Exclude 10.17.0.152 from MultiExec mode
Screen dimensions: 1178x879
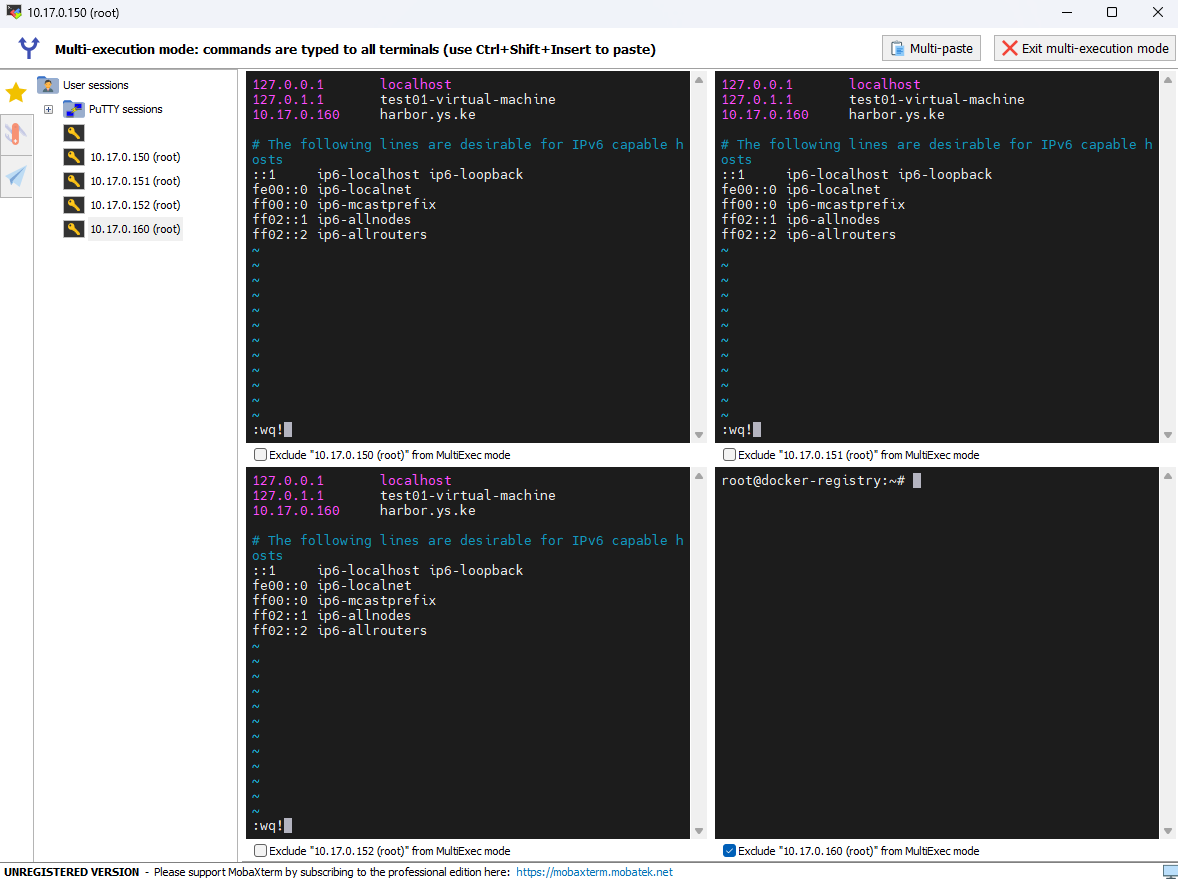(x=260, y=850)
